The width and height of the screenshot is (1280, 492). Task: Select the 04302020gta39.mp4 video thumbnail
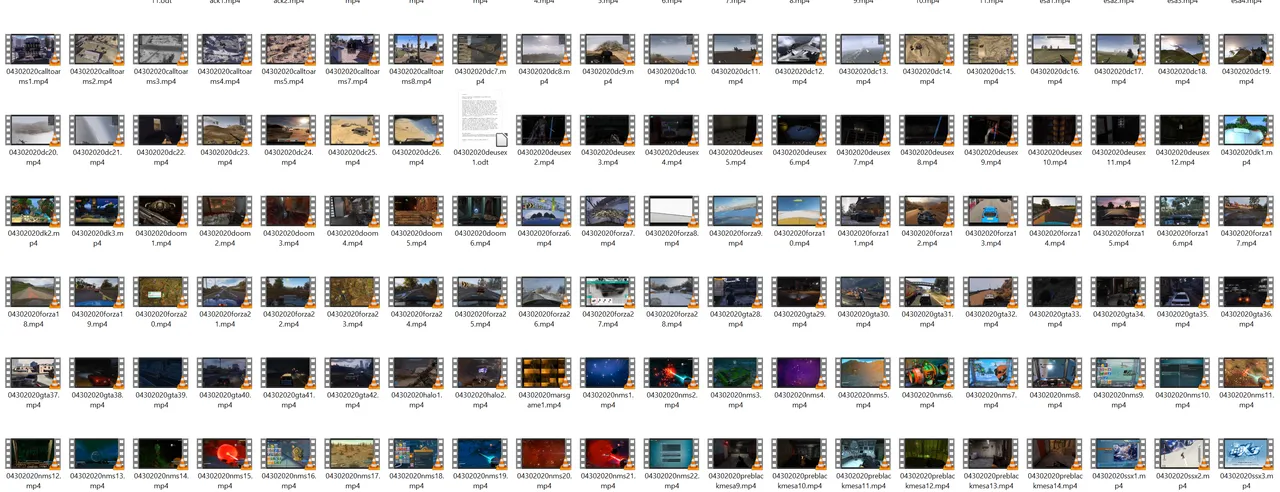coord(161,373)
